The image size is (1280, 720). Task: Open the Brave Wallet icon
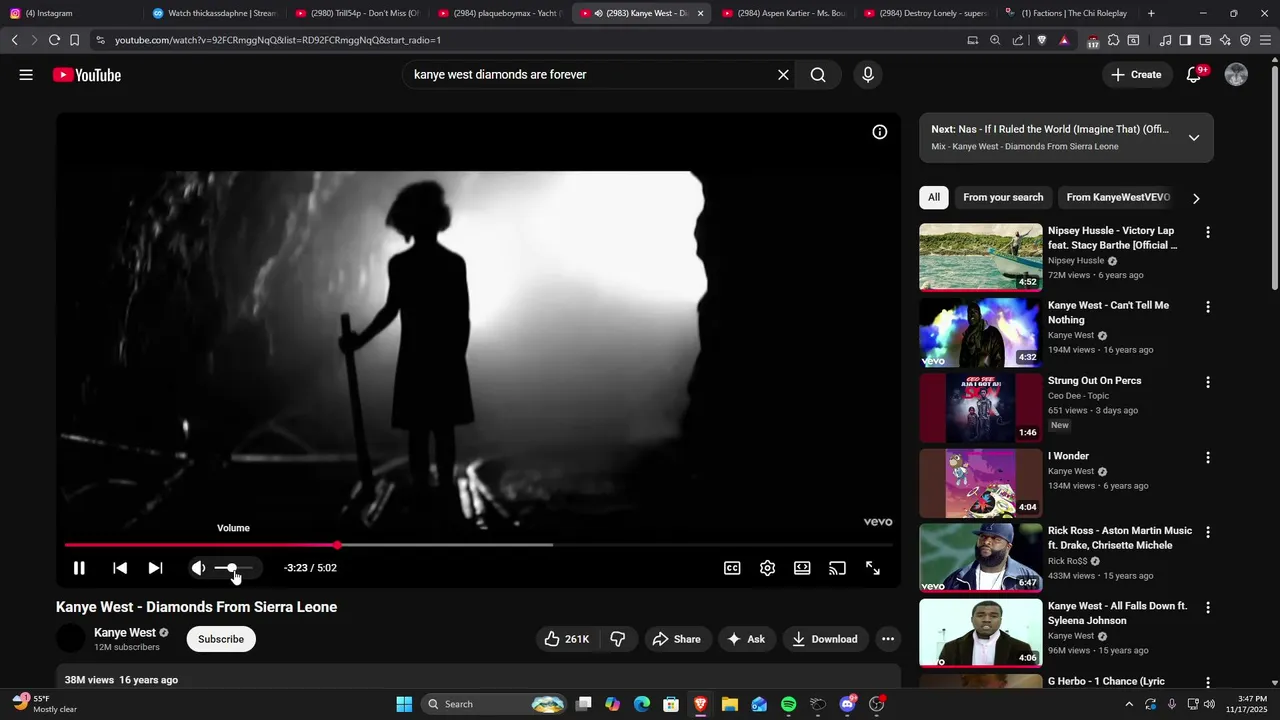coord(1205,40)
